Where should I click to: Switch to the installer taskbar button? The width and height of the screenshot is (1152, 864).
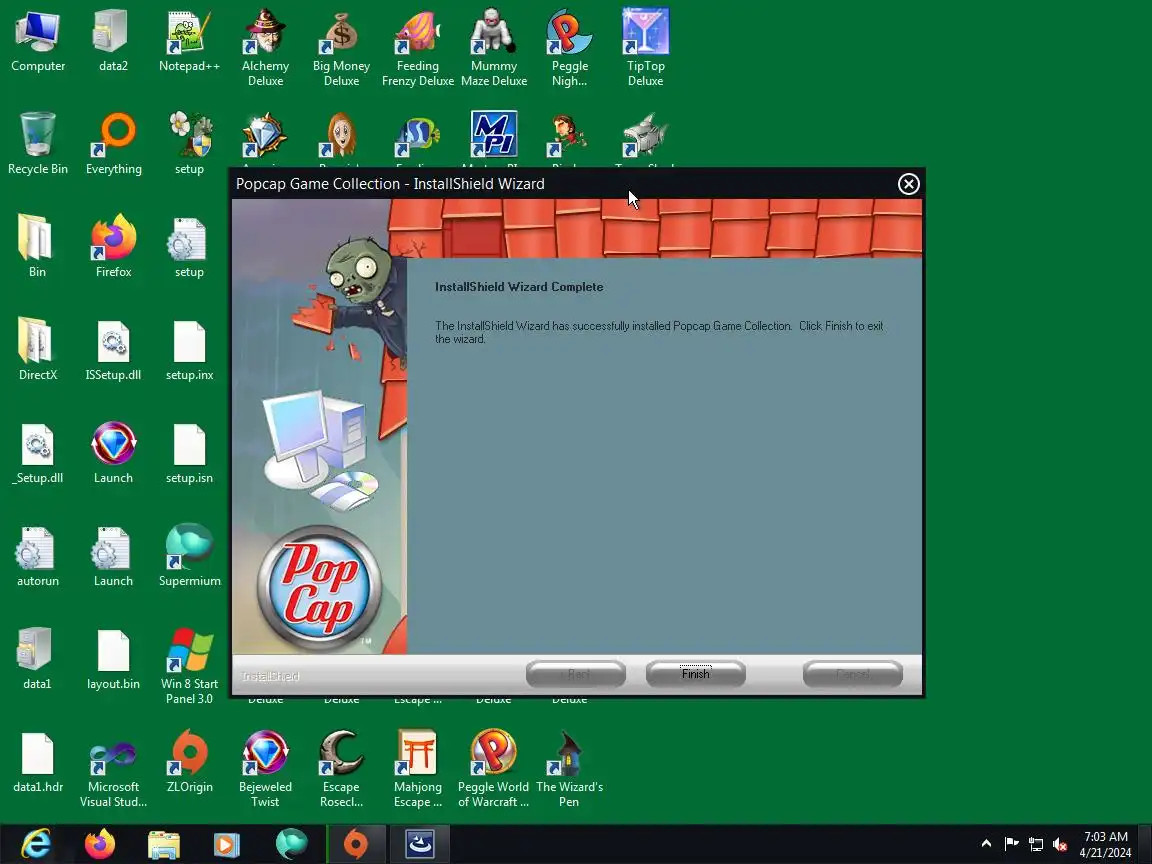tap(420, 843)
